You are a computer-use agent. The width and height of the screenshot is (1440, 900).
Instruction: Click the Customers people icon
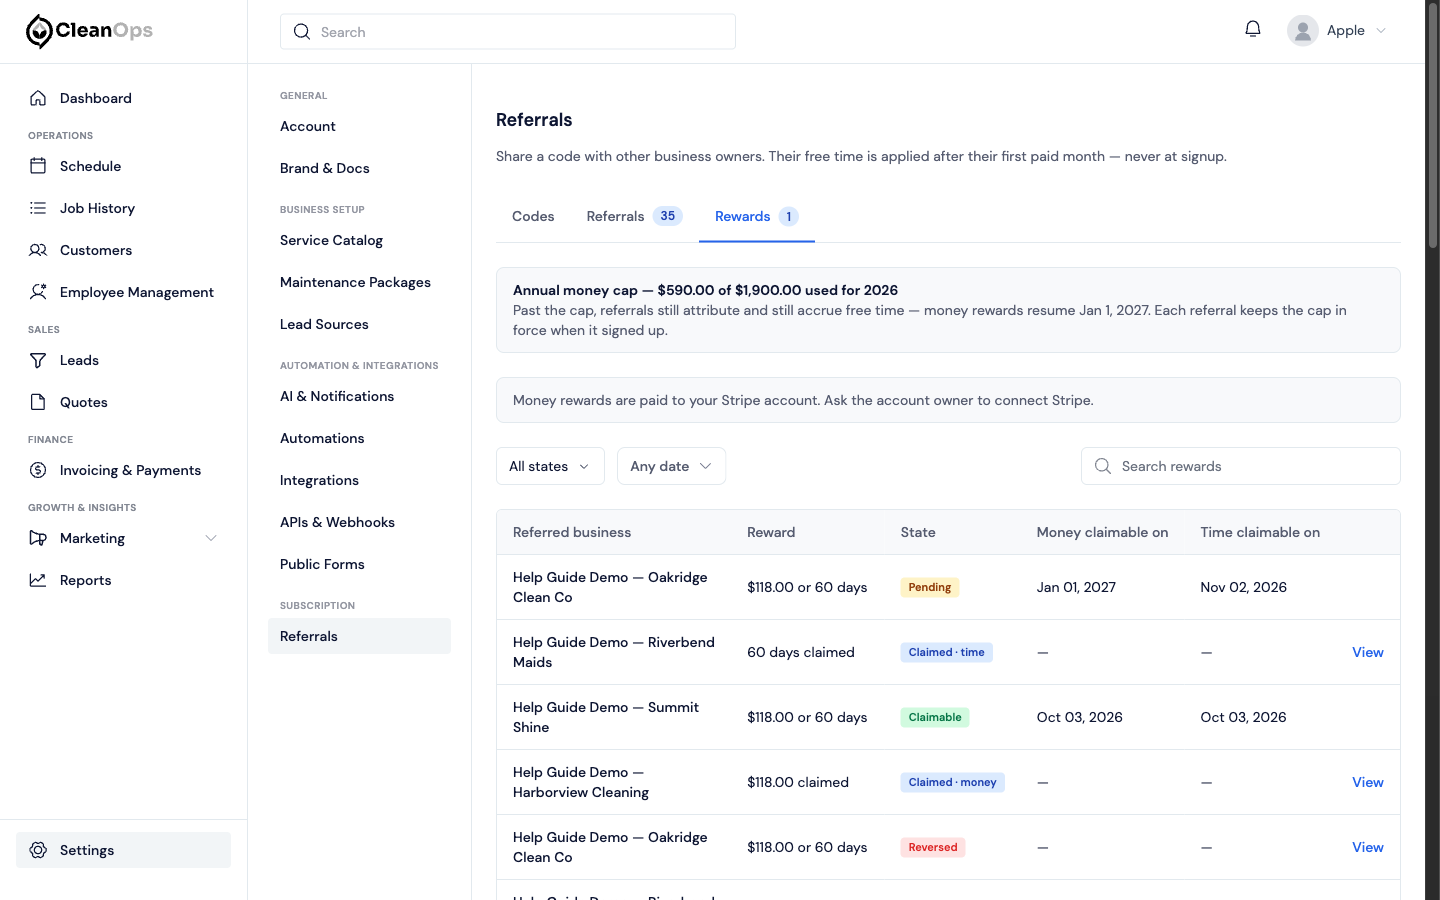coord(38,250)
